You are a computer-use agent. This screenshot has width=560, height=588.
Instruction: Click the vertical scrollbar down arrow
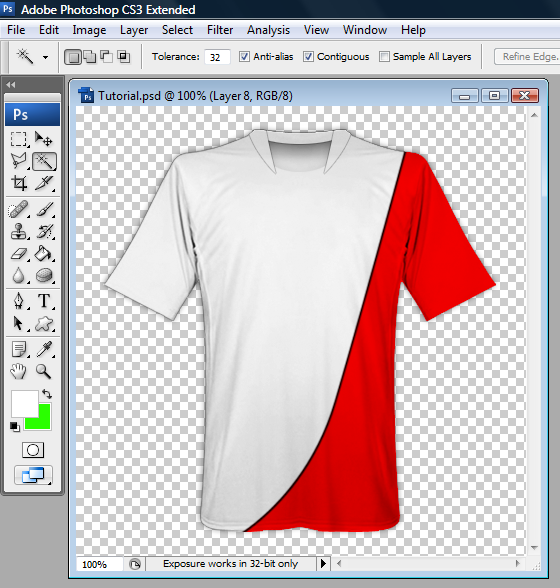[534, 548]
